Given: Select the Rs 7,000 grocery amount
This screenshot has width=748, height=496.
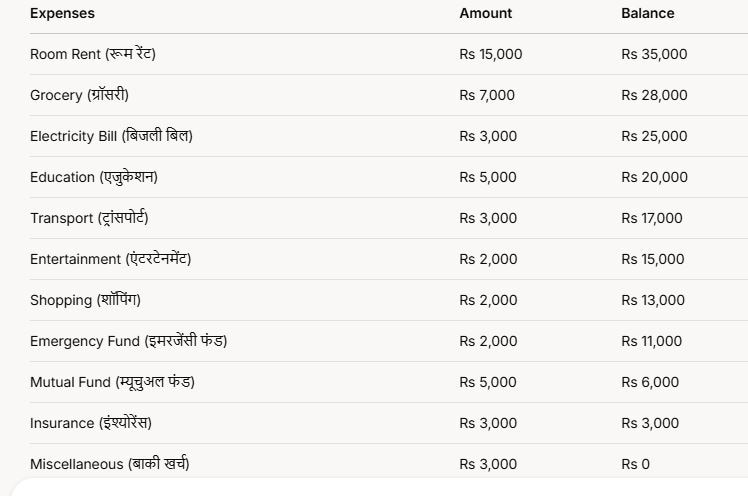Looking at the screenshot, I should [487, 95].
